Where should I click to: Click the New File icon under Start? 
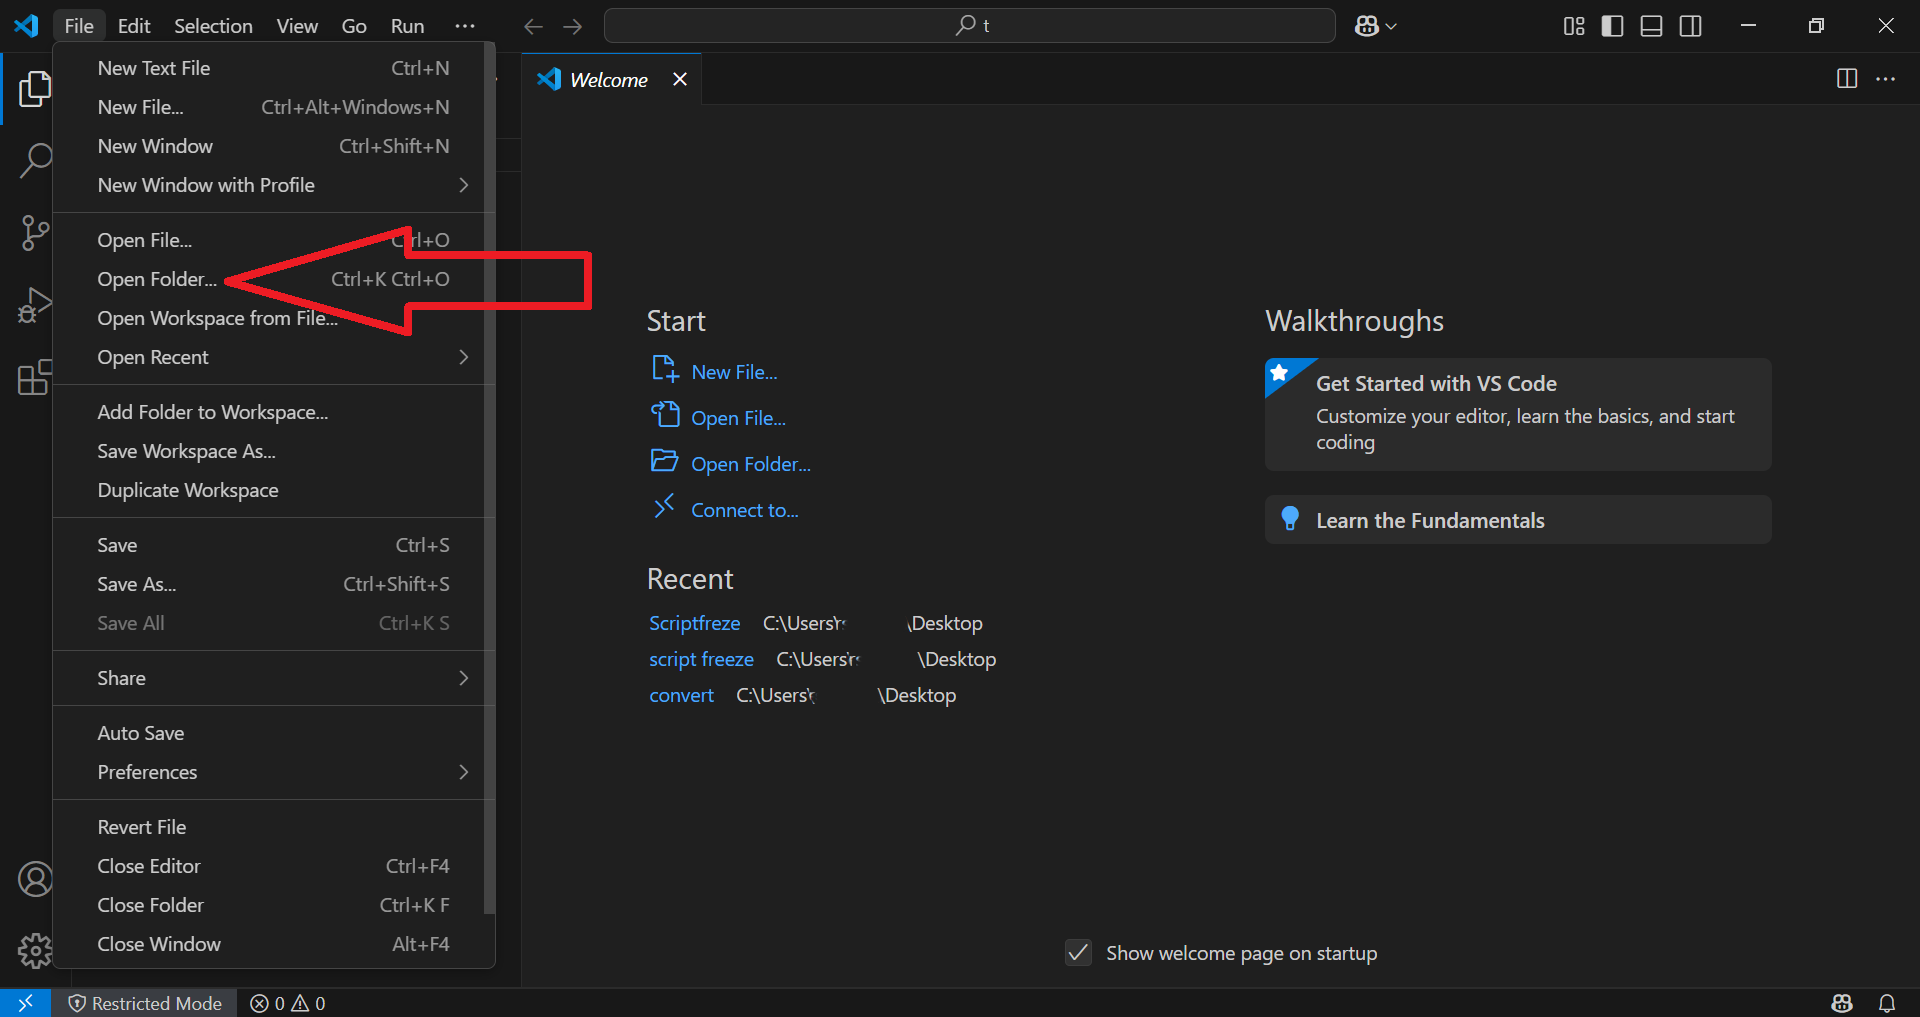point(665,369)
